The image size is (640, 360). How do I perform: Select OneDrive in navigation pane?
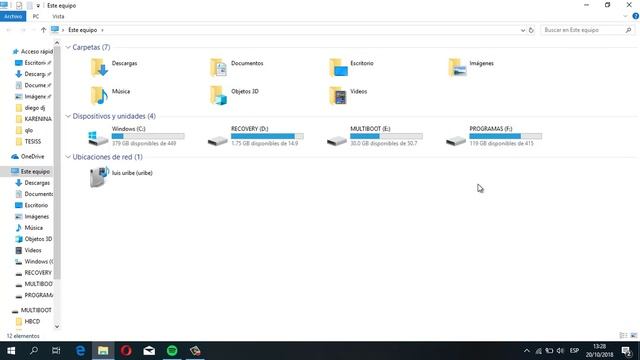pyautogui.click(x=29, y=156)
